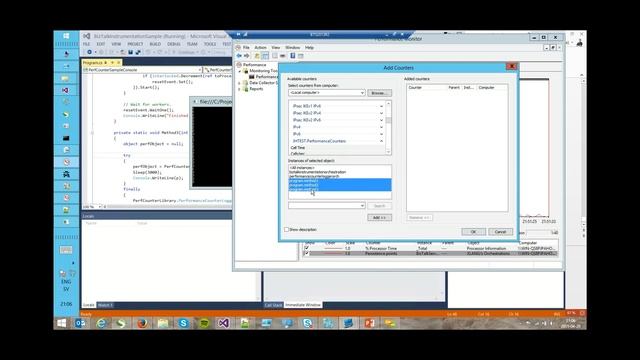Screen dimensions: 640x360
Task: Close the Program.cs tab in Visual Studio
Action: tap(119, 63)
